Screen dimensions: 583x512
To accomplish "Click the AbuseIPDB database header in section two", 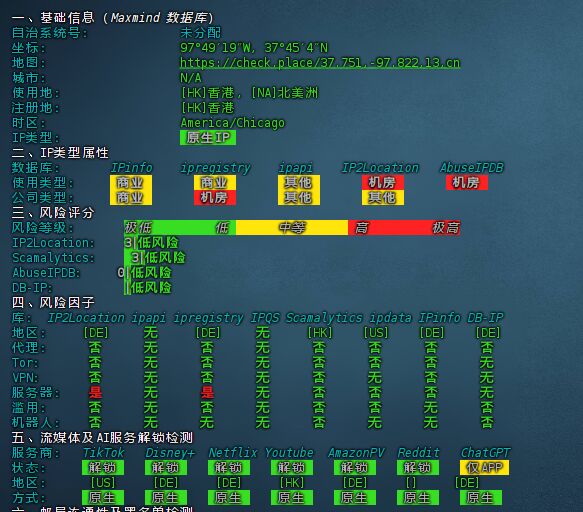I will pyautogui.click(x=472, y=168).
